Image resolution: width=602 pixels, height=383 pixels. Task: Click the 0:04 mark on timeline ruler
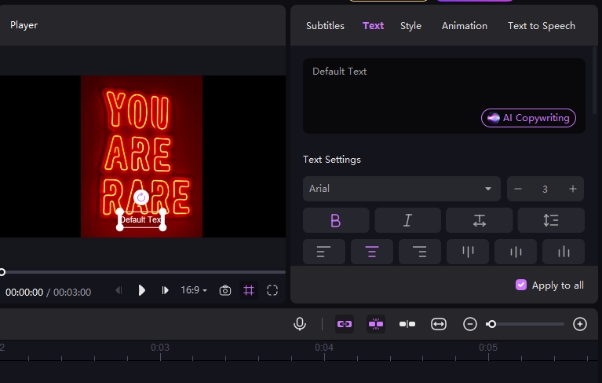coord(324,348)
